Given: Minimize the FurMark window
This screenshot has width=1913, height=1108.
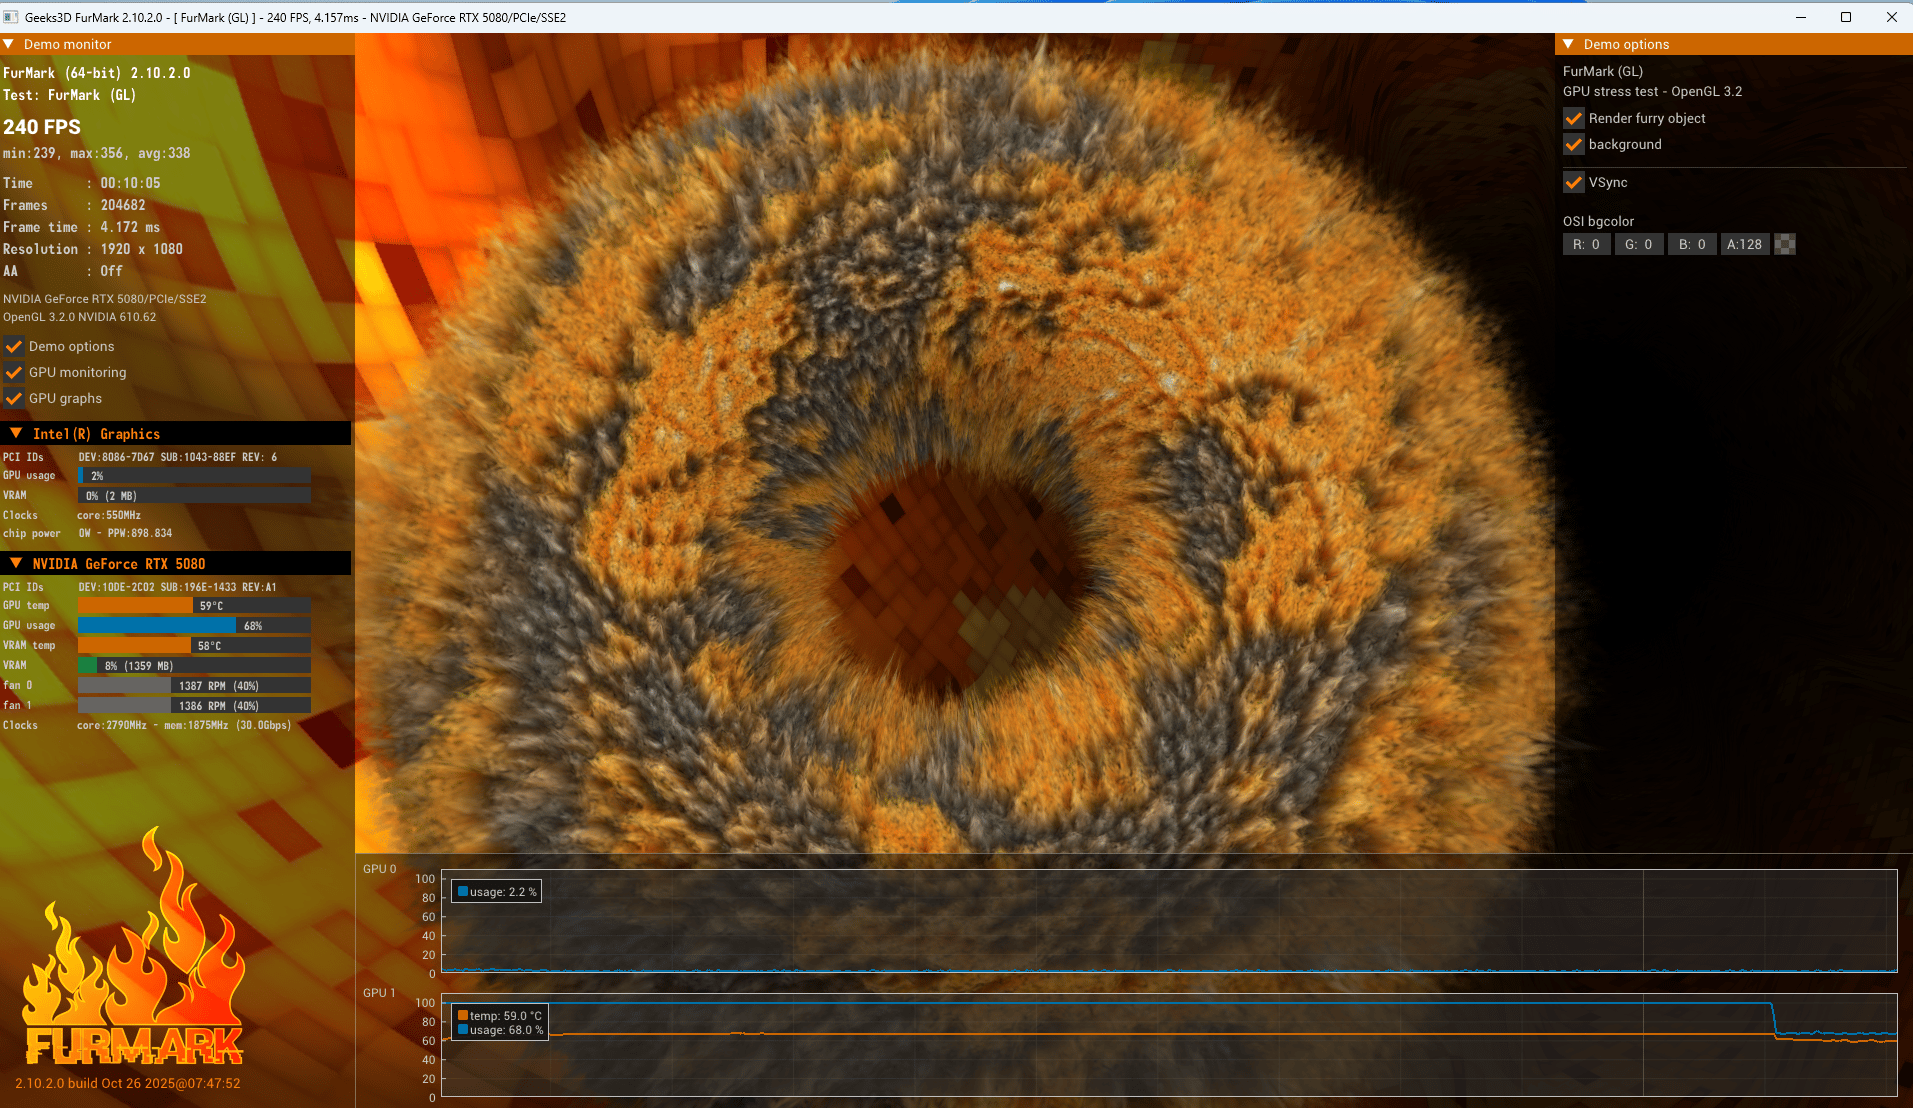Looking at the screenshot, I should click(x=1800, y=17).
